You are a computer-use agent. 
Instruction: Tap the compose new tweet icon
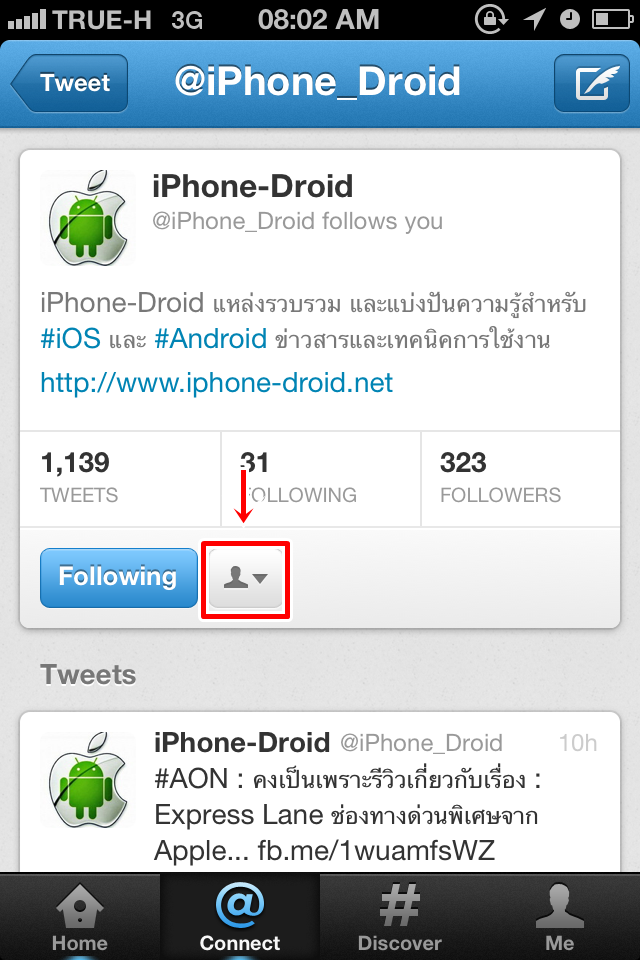[x=592, y=83]
